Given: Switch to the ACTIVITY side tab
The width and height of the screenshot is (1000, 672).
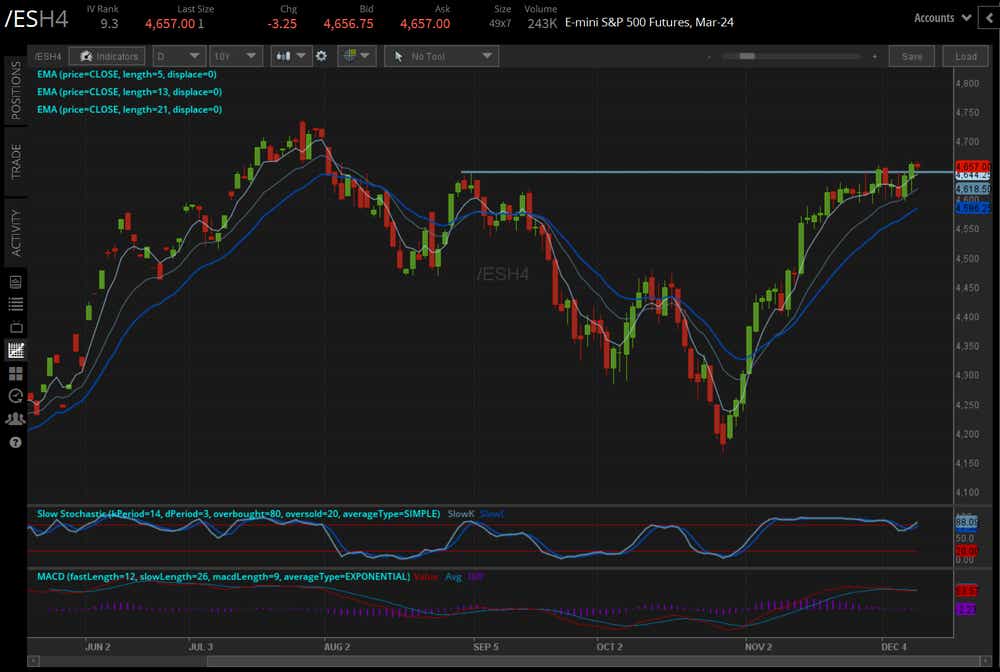Looking at the screenshot, I should pos(15,233).
